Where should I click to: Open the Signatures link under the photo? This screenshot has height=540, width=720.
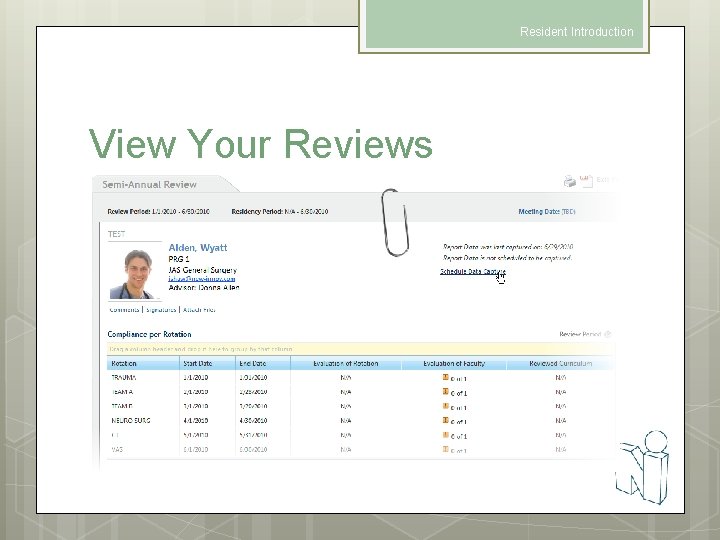[161, 310]
